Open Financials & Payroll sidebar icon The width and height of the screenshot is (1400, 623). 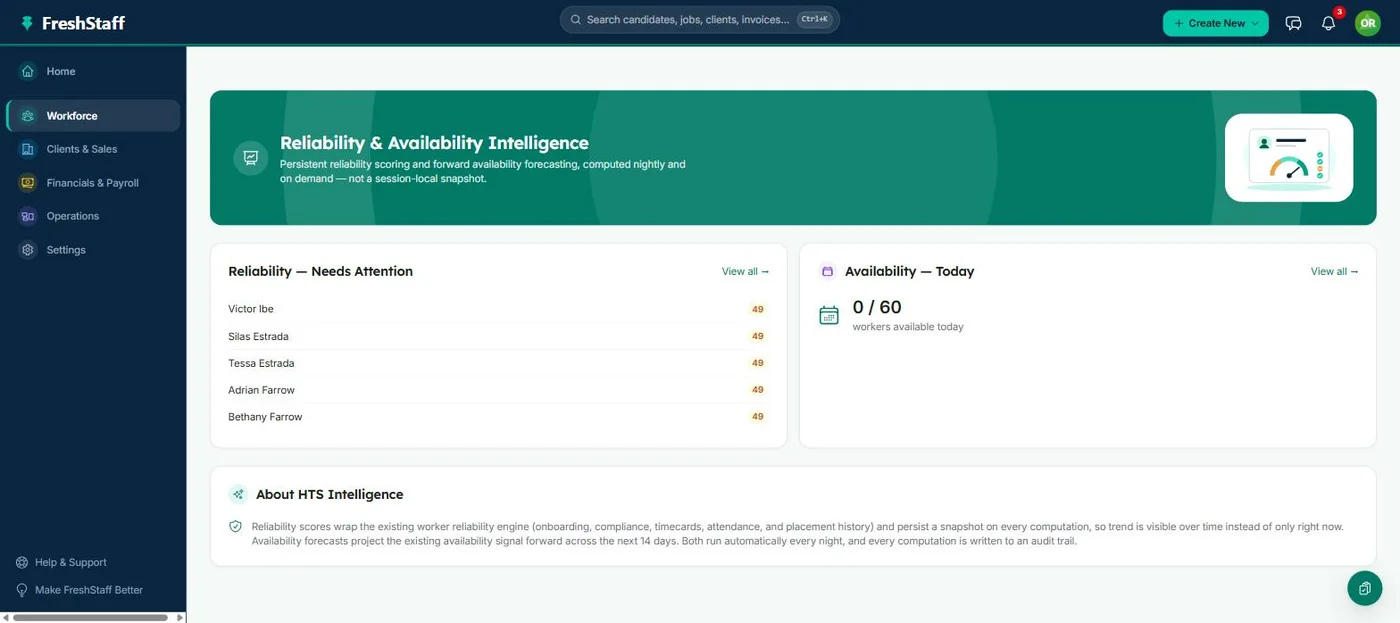[28, 183]
